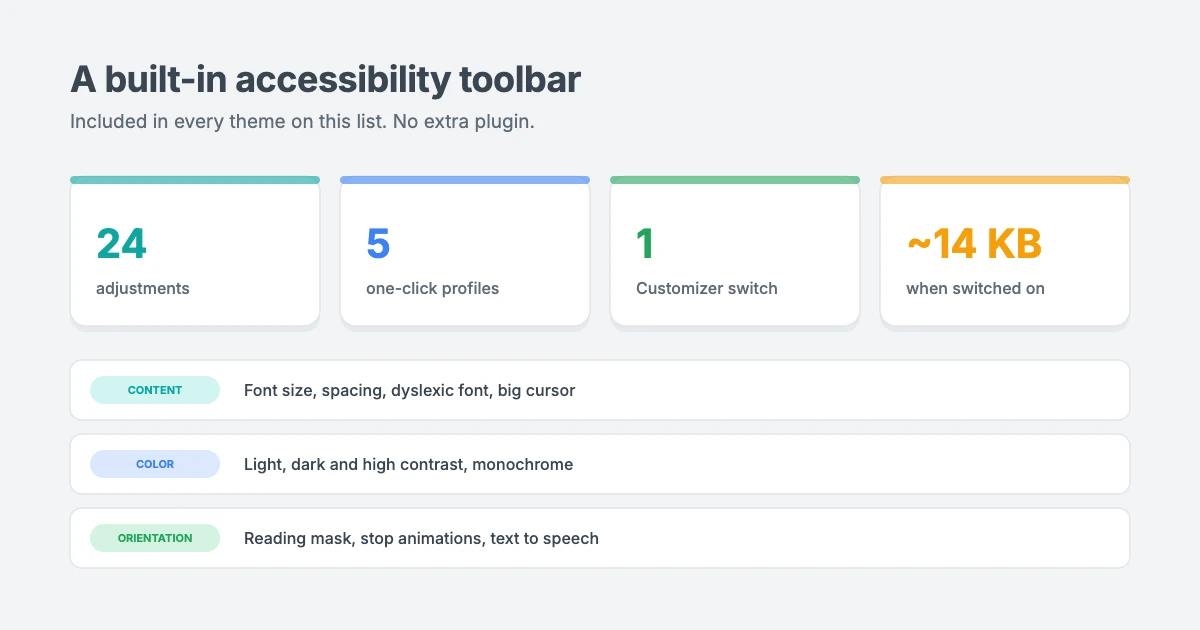
Task: Select the "~14 KB" value
Action: (974, 243)
